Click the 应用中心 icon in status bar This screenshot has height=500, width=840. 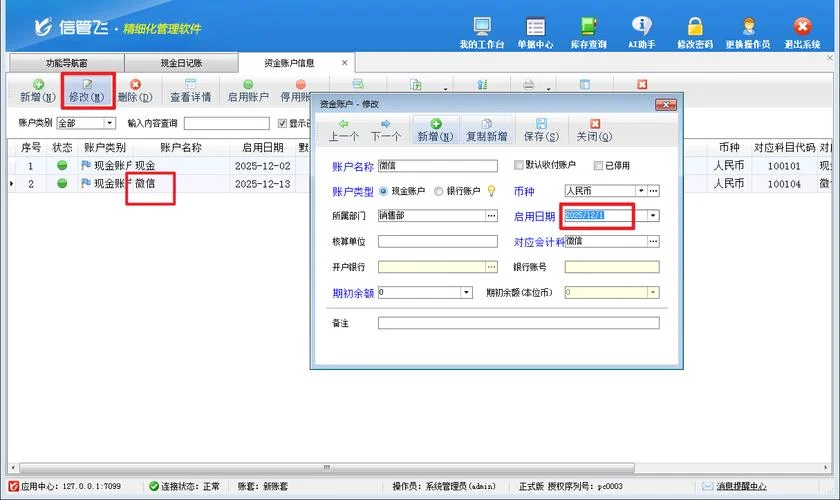coord(13,486)
